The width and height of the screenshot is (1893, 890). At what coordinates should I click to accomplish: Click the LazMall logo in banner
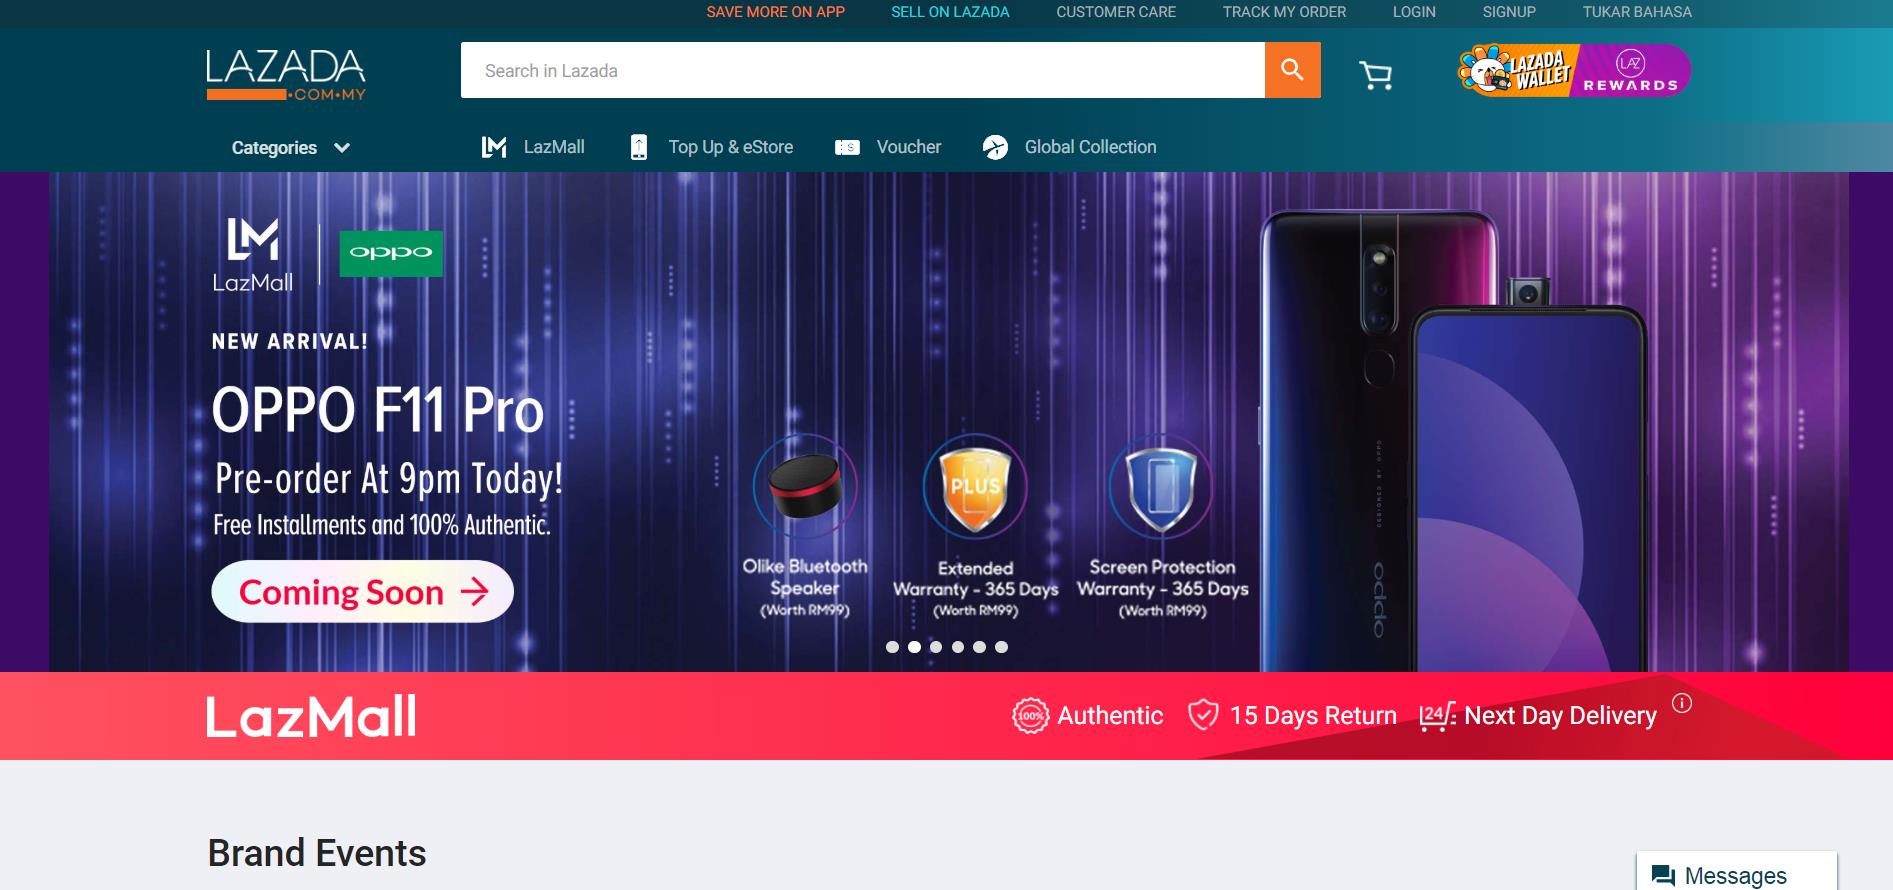pyautogui.click(x=253, y=255)
